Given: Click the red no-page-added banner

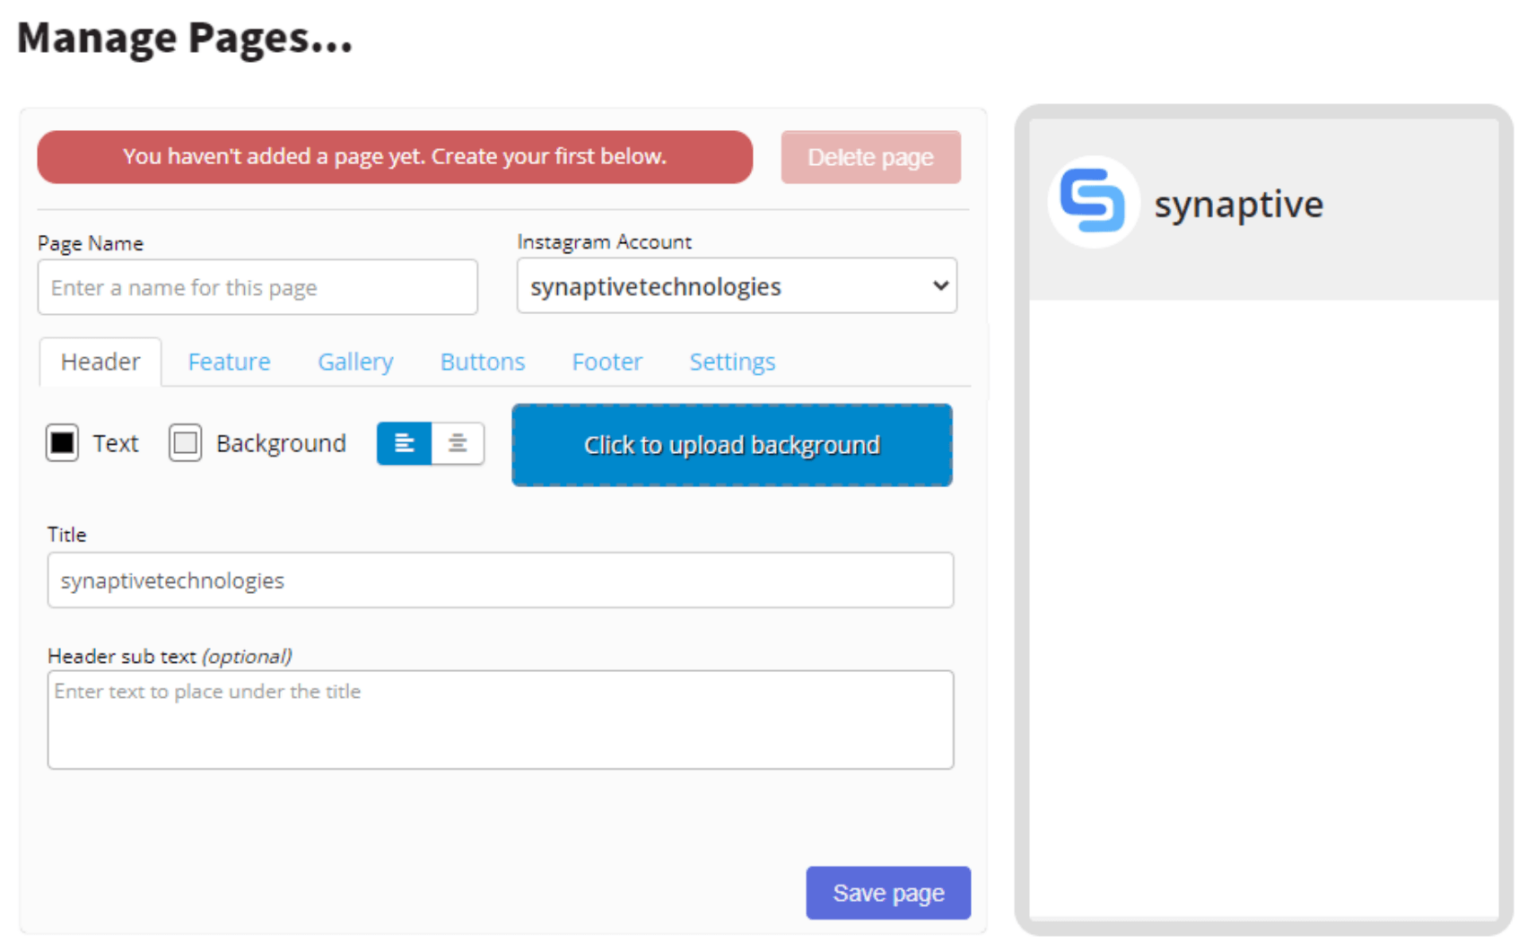Looking at the screenshot, I should (395, 157).
